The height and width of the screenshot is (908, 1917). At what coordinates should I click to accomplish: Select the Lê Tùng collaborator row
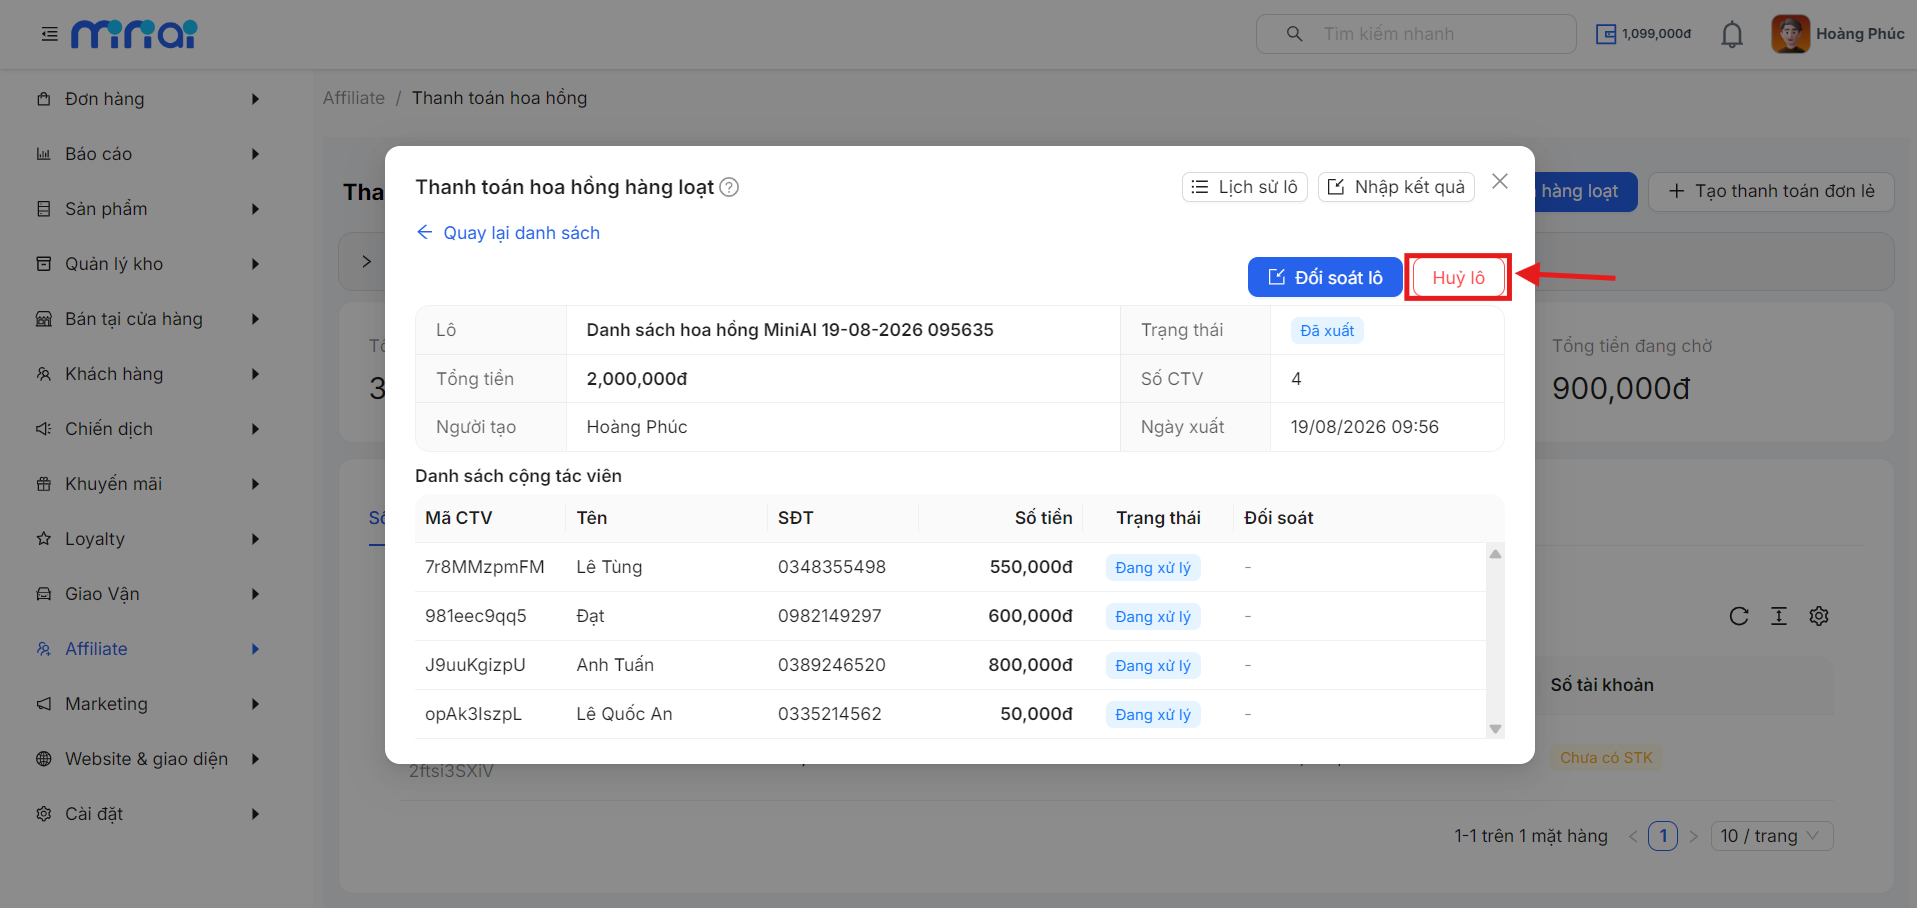click(x=950, y=567)
